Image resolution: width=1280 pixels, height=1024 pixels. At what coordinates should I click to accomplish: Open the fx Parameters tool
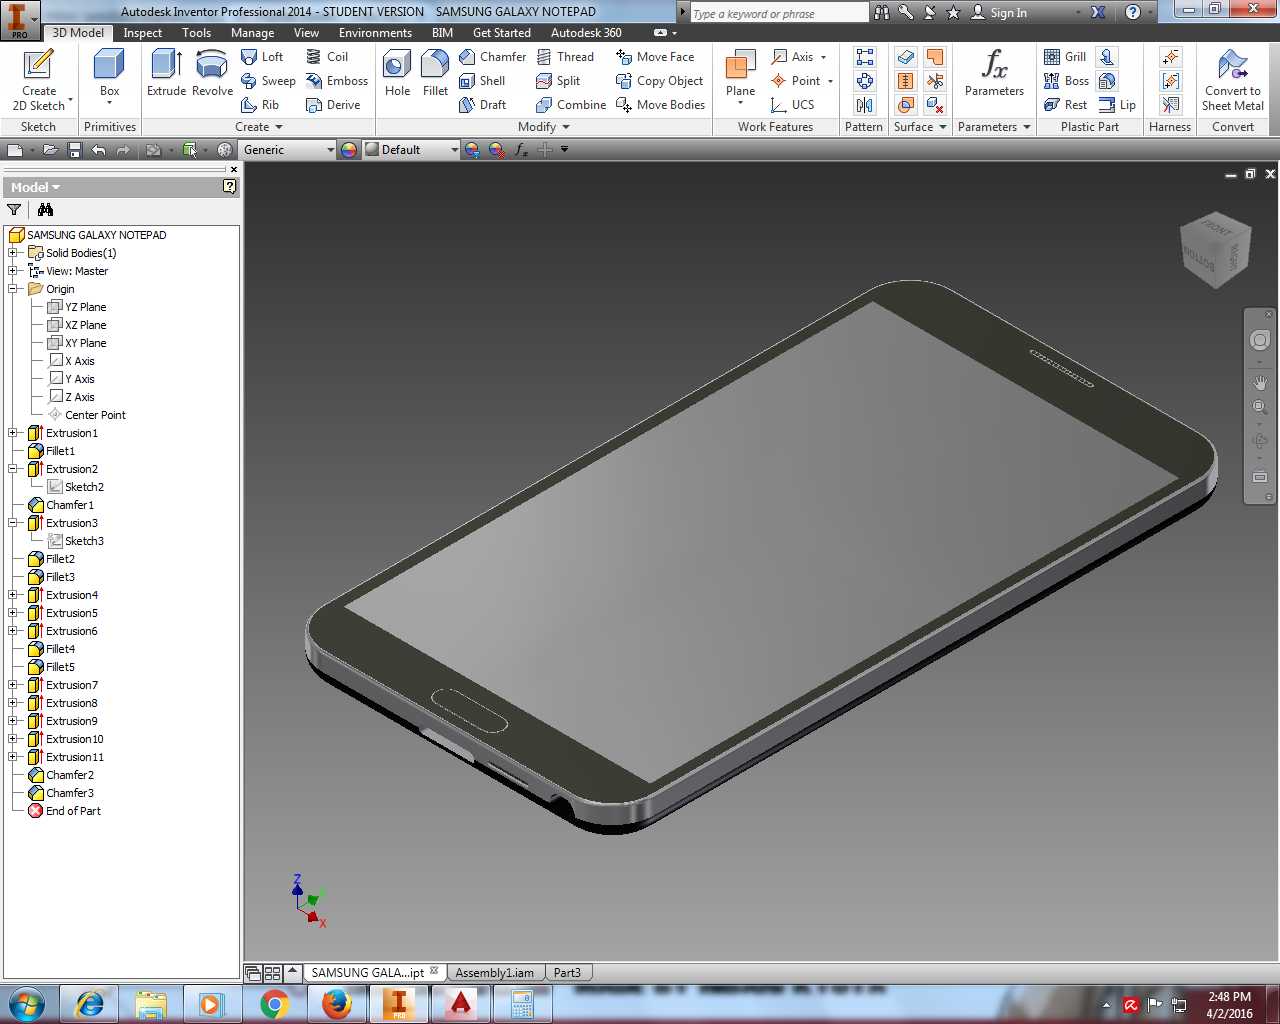click(994, 73)
